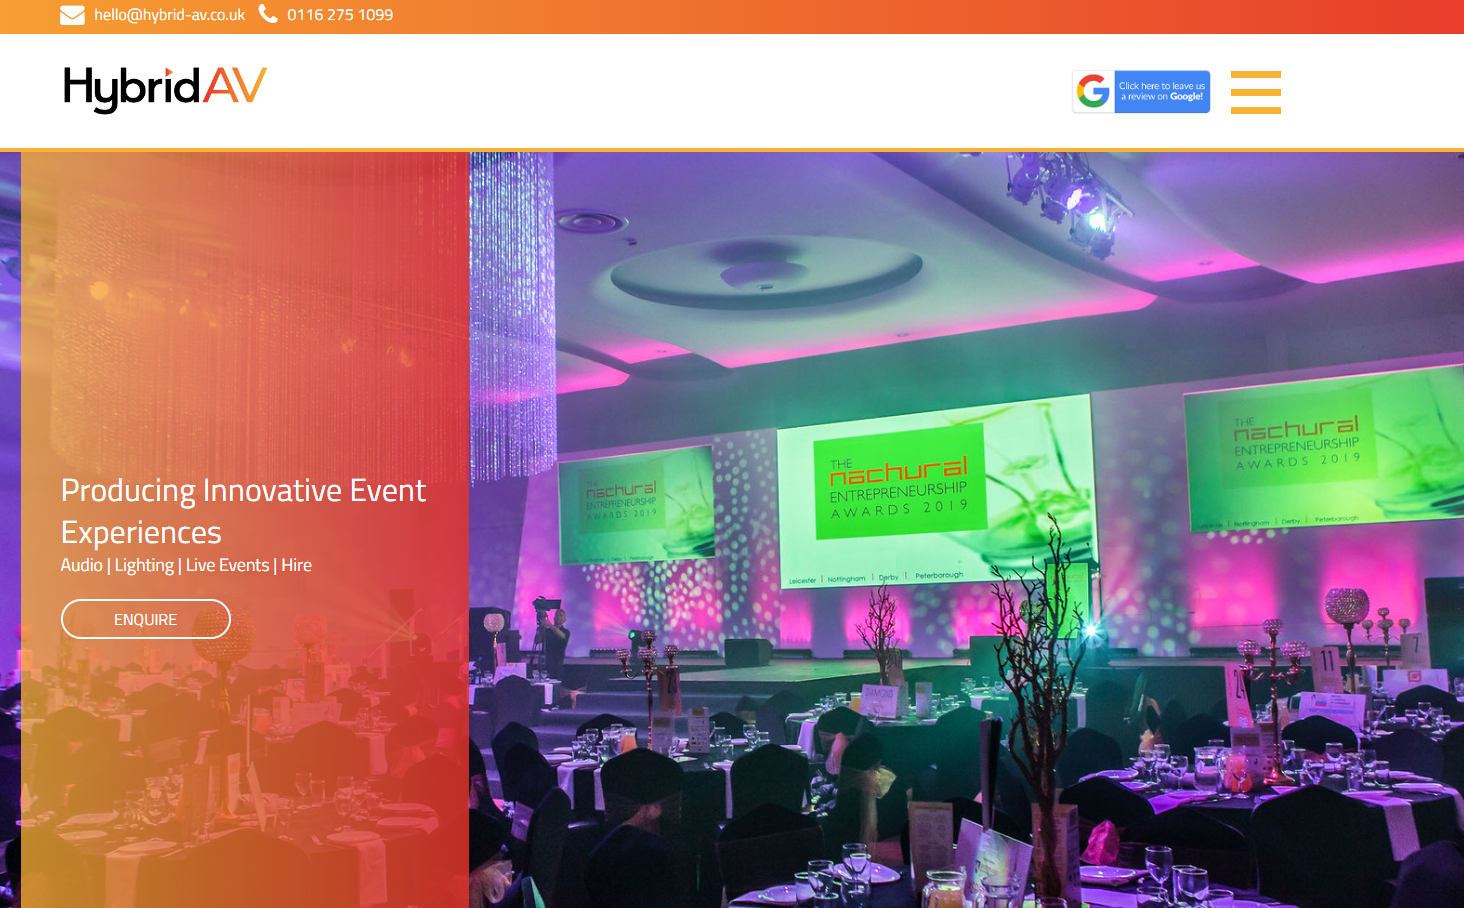Email hello@hybrid-av.co.uk
This screenshot has width=1464, height=908.
[168, 15]
